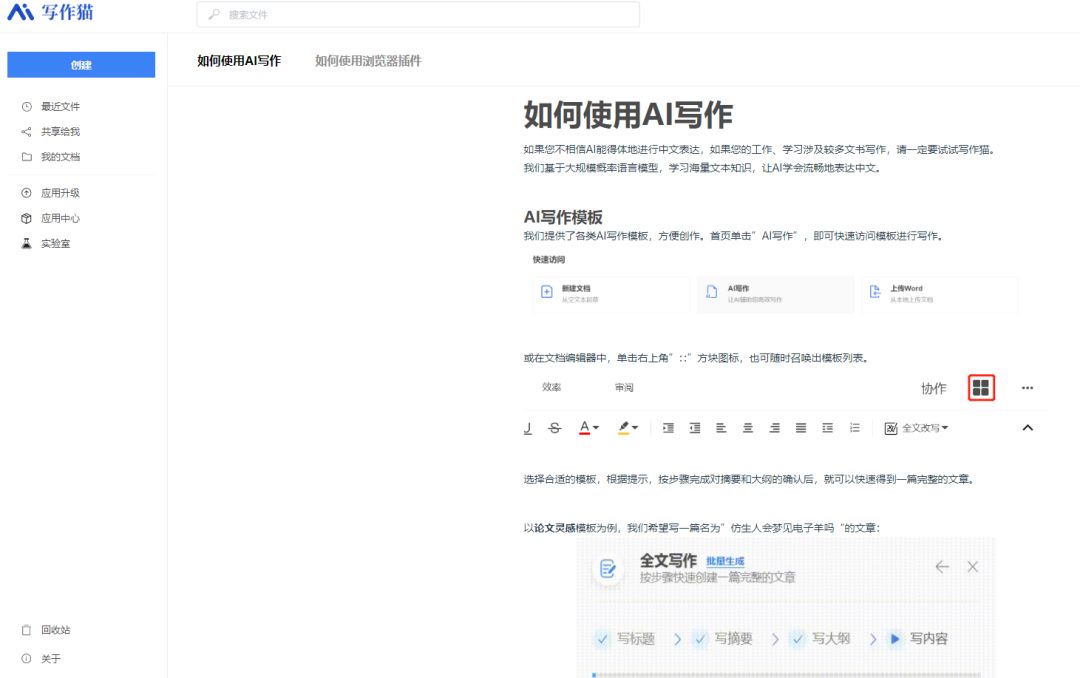Select the 写标题 step
Viewport: 1080px width, 678px height.
click(625, 639)
